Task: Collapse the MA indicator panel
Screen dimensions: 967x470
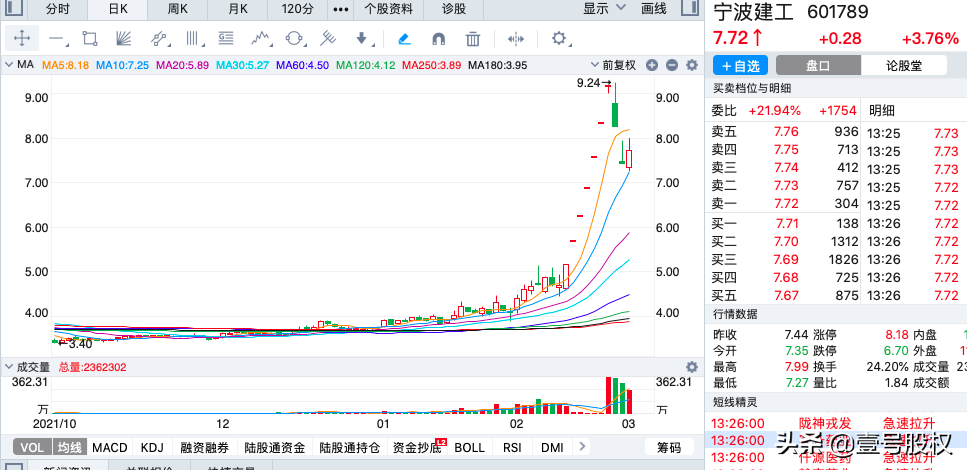Action: pyautogui.click(x=9, y=65)
